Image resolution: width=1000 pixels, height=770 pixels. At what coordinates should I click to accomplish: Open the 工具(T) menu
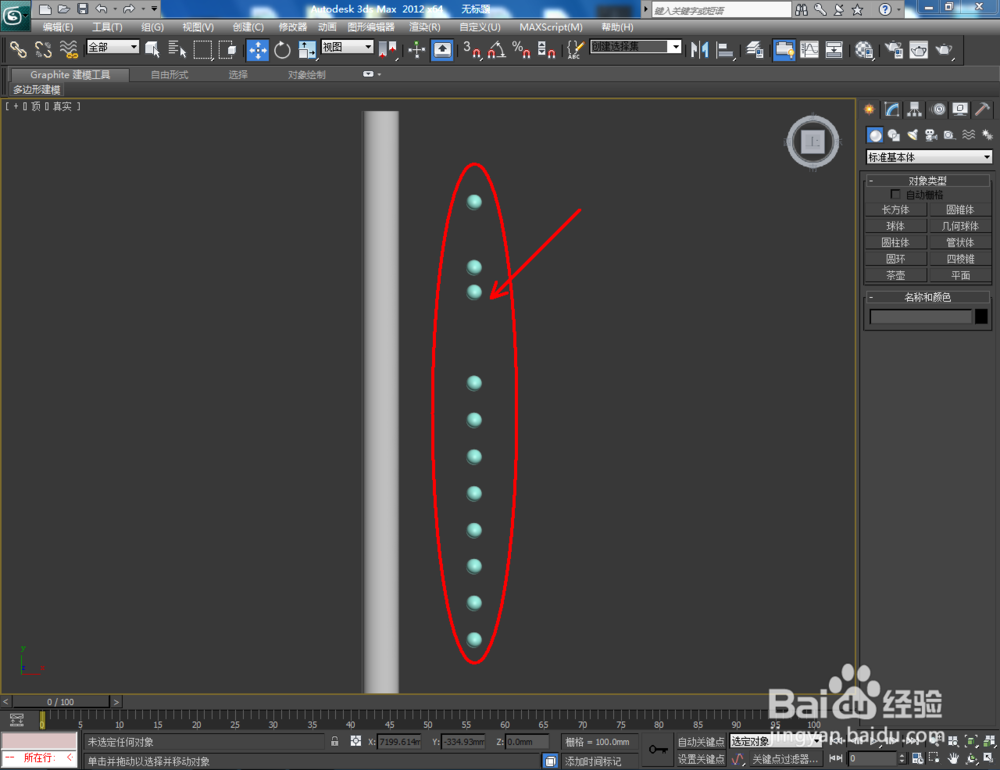(107, 27)
